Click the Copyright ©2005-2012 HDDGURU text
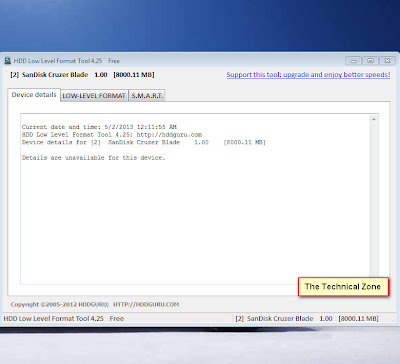This screenshot has width=400, height=364. pyautogui.click(x=95, y=304)
